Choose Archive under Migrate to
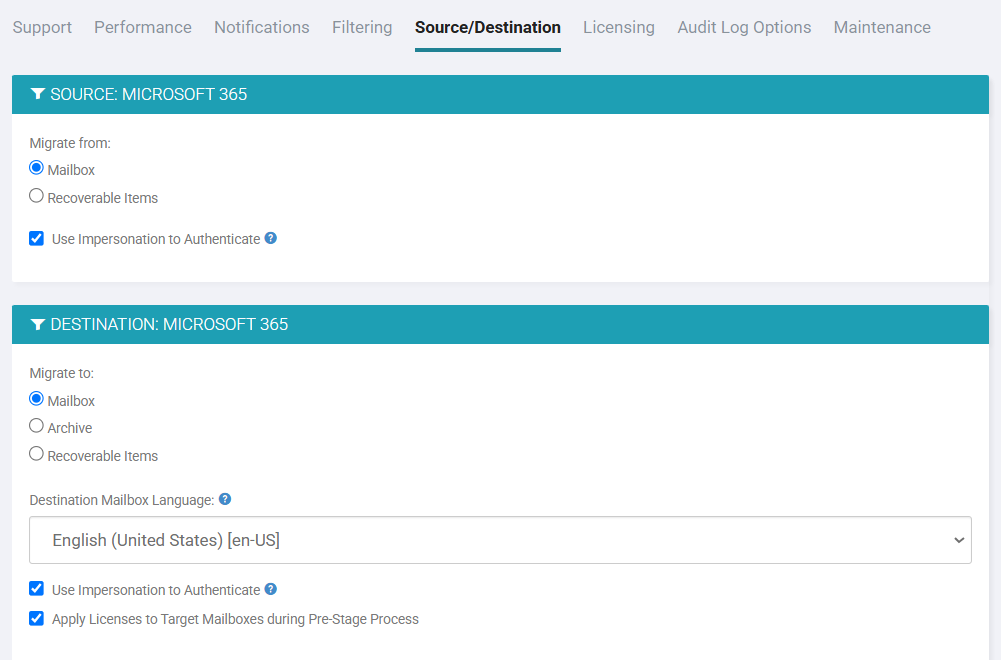This screenshot has width=1001, height=660. click(36, 426)
